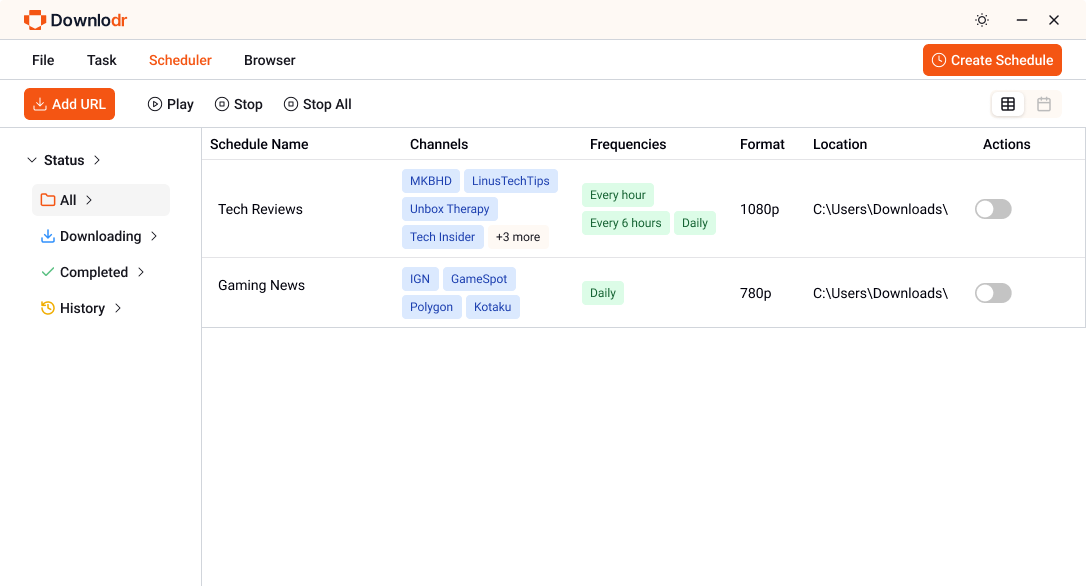Click the Play toolbar button

point(170,104)
